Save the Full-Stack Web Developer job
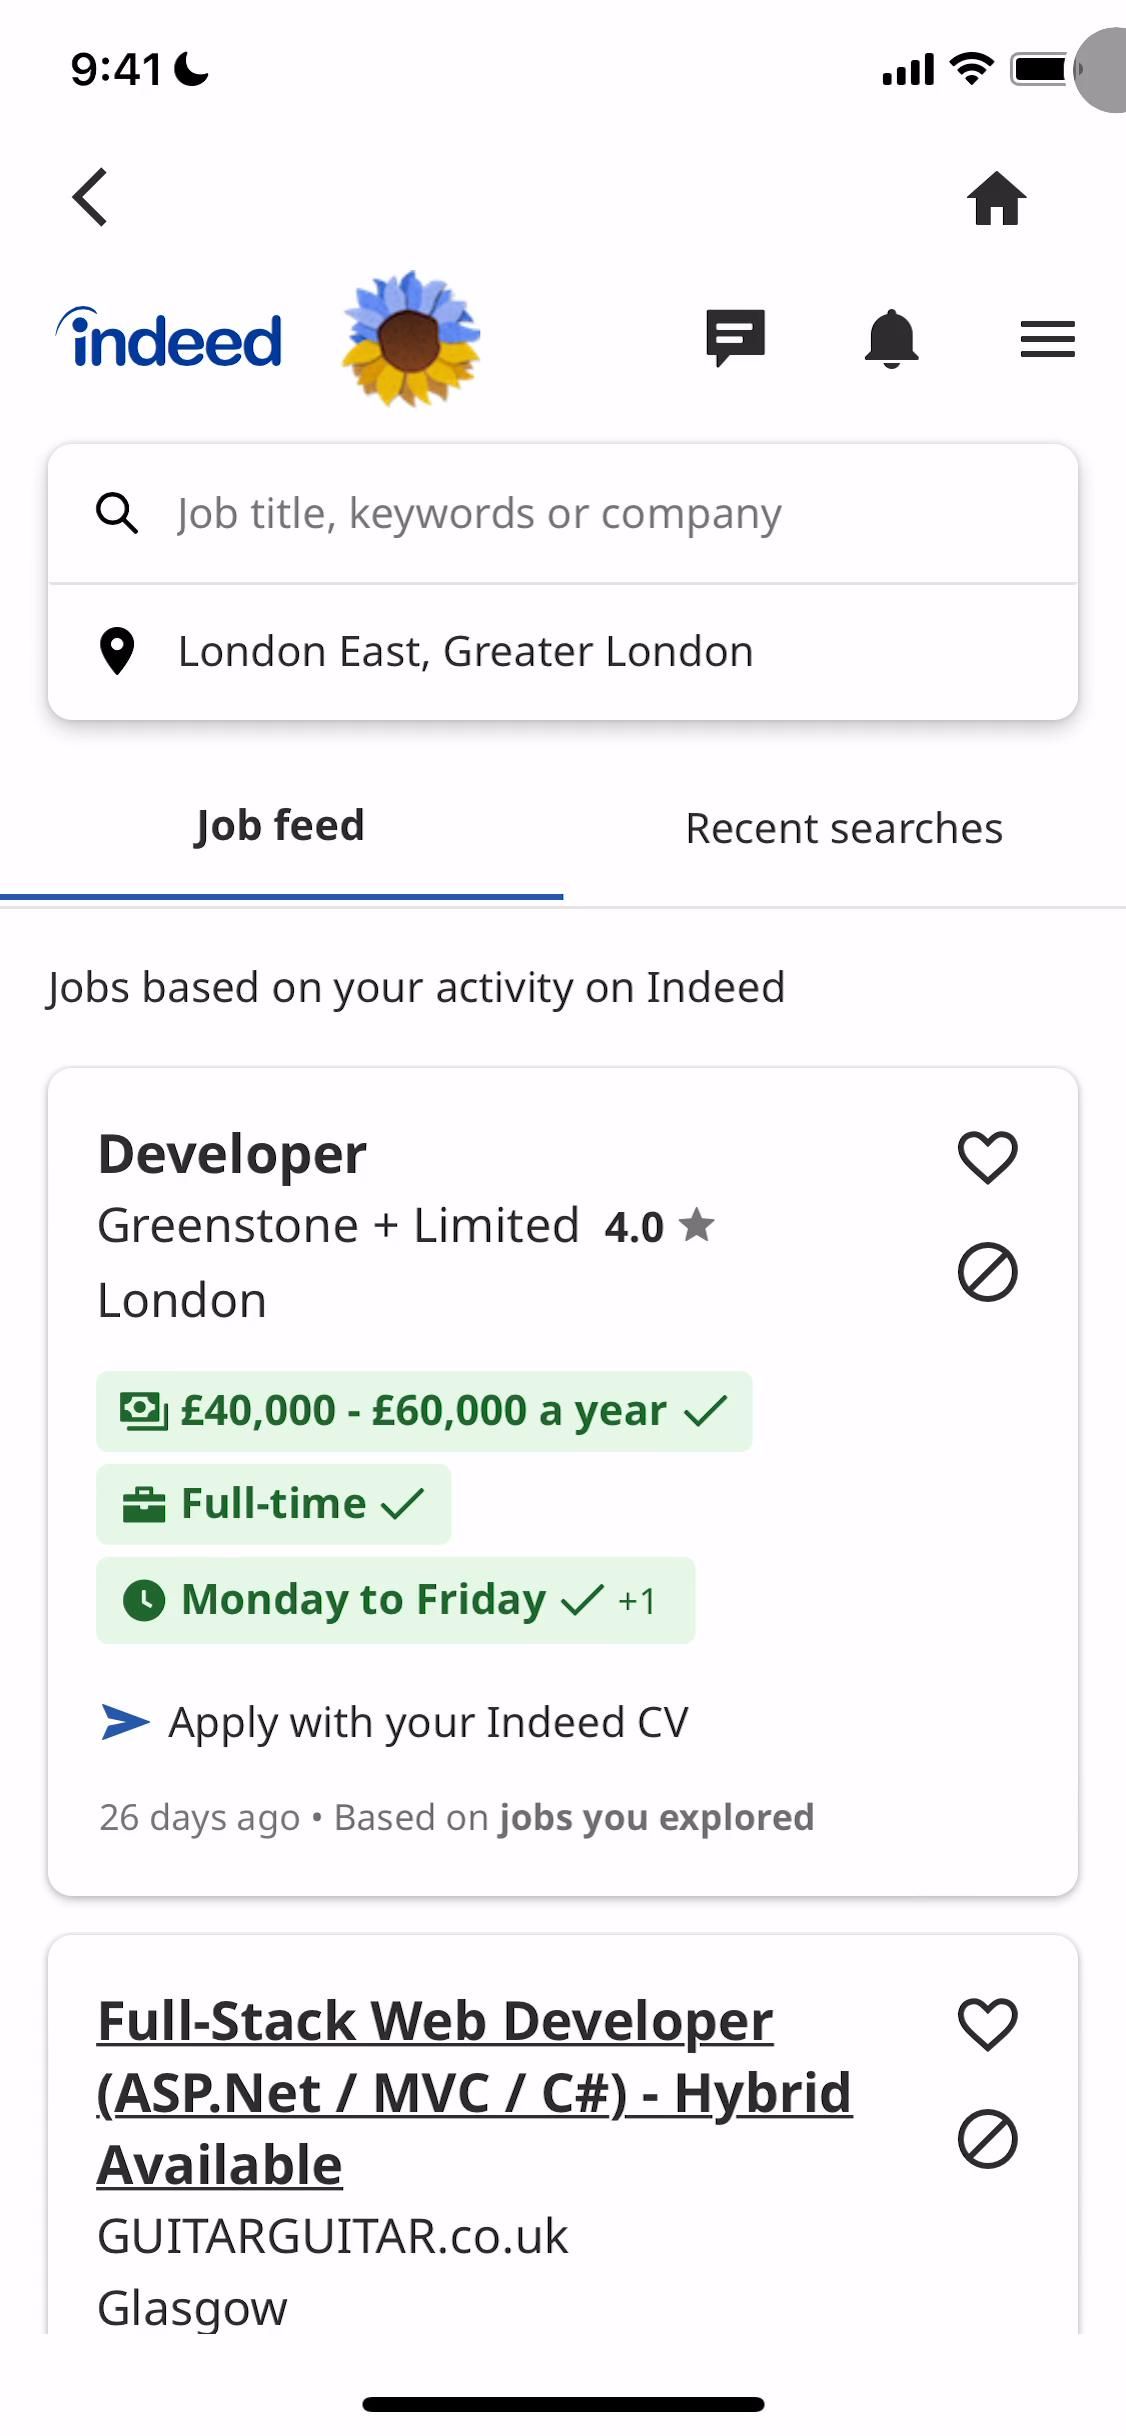Viewport: 1126px width, 2436px height. click(x=987, y=2024)
